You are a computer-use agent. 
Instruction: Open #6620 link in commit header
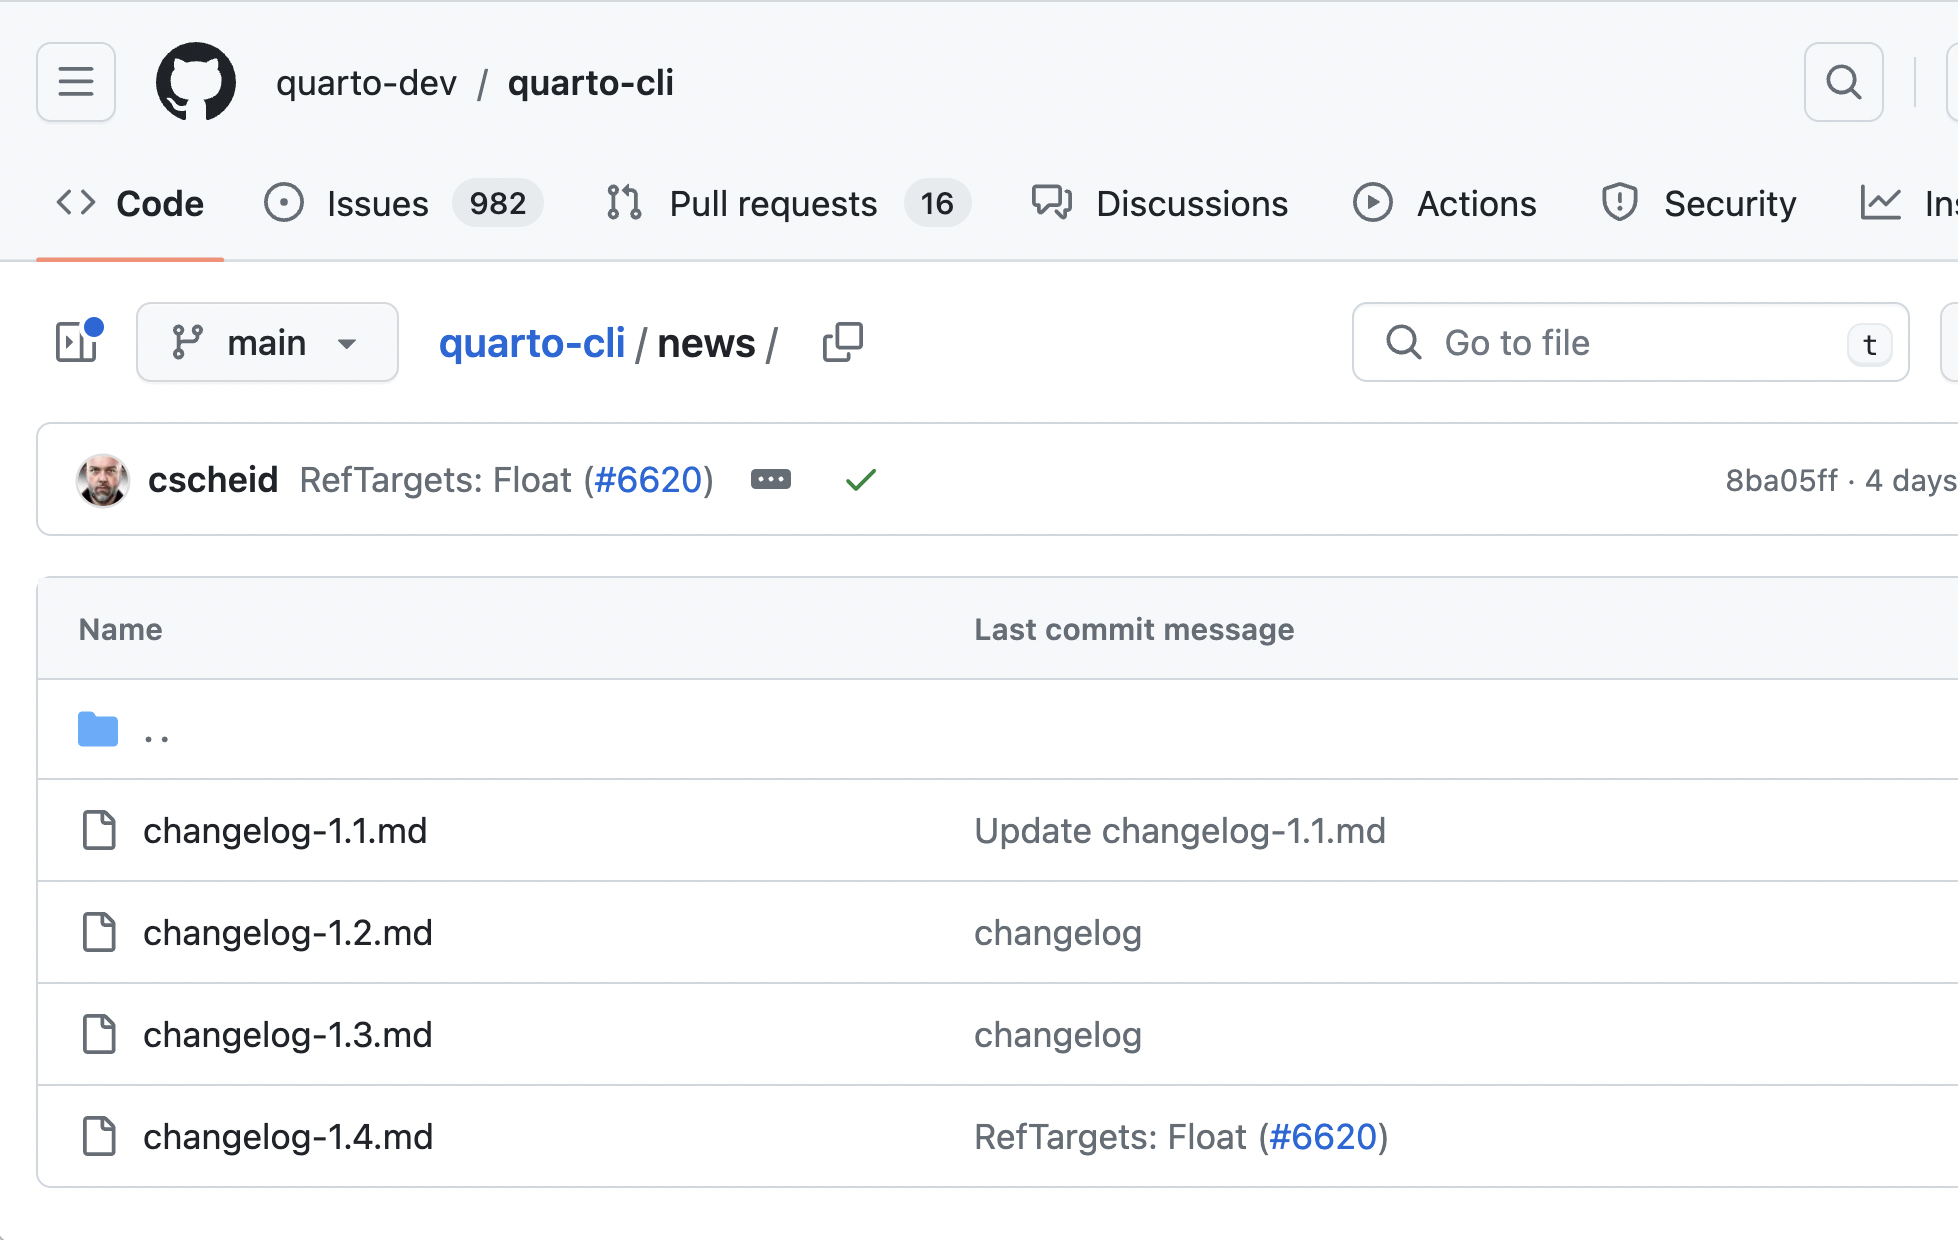[x=649, y=480]
